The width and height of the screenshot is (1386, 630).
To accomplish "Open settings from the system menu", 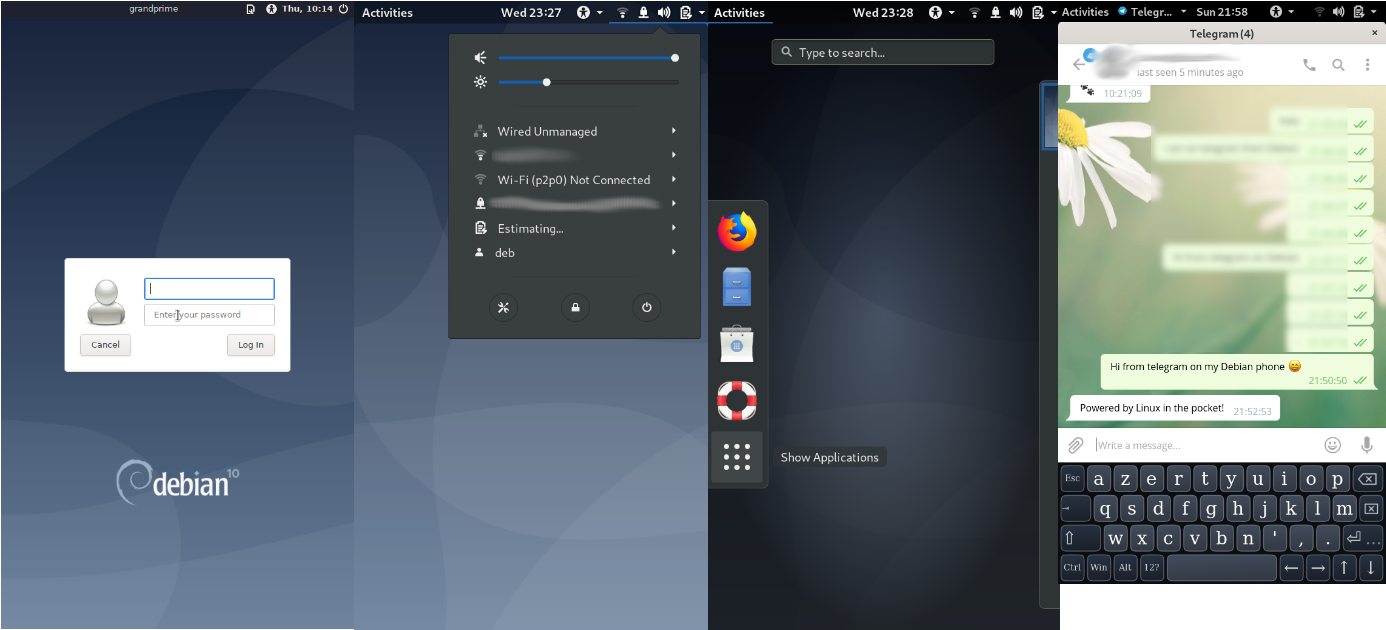I will coord(504,307).
